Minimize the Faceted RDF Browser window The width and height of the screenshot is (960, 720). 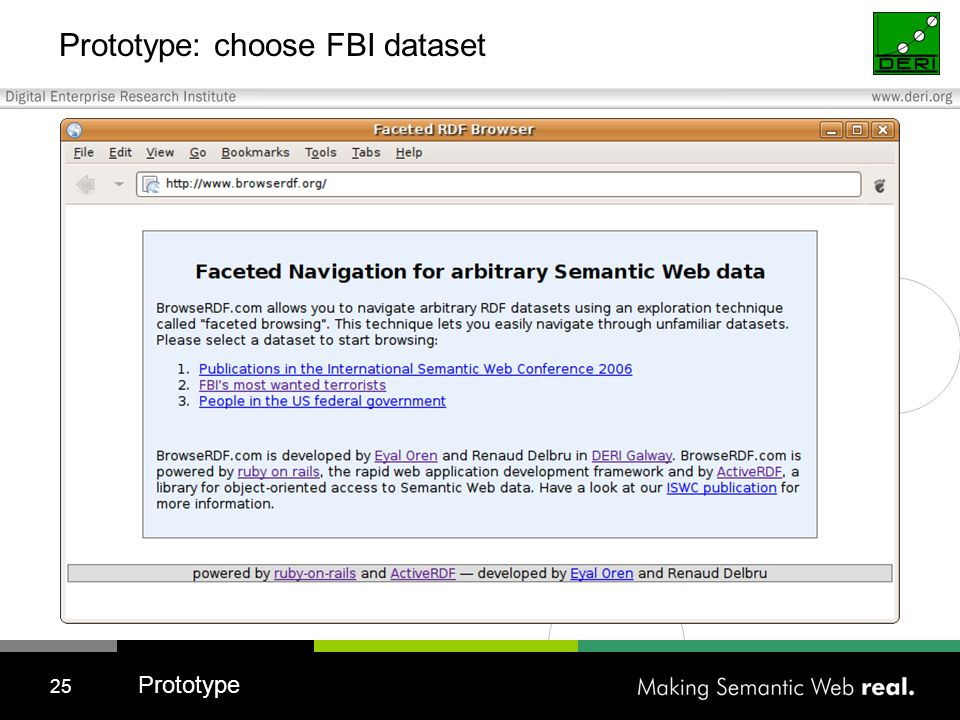[x=831, y=130]
